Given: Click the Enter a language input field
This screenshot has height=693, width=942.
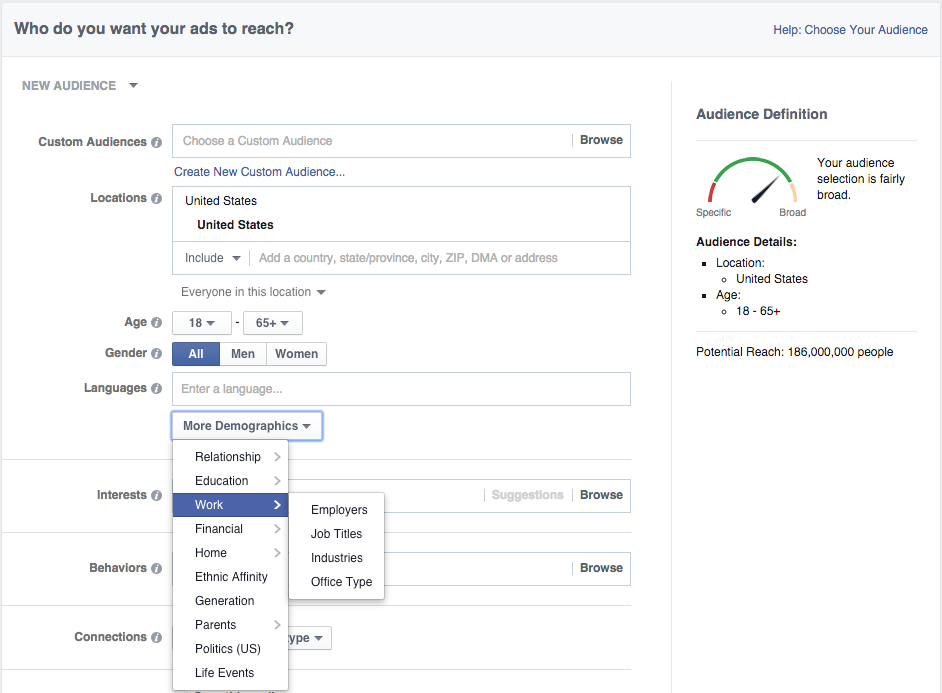Looking at the screenshot, I should click(x=401, y=389).
